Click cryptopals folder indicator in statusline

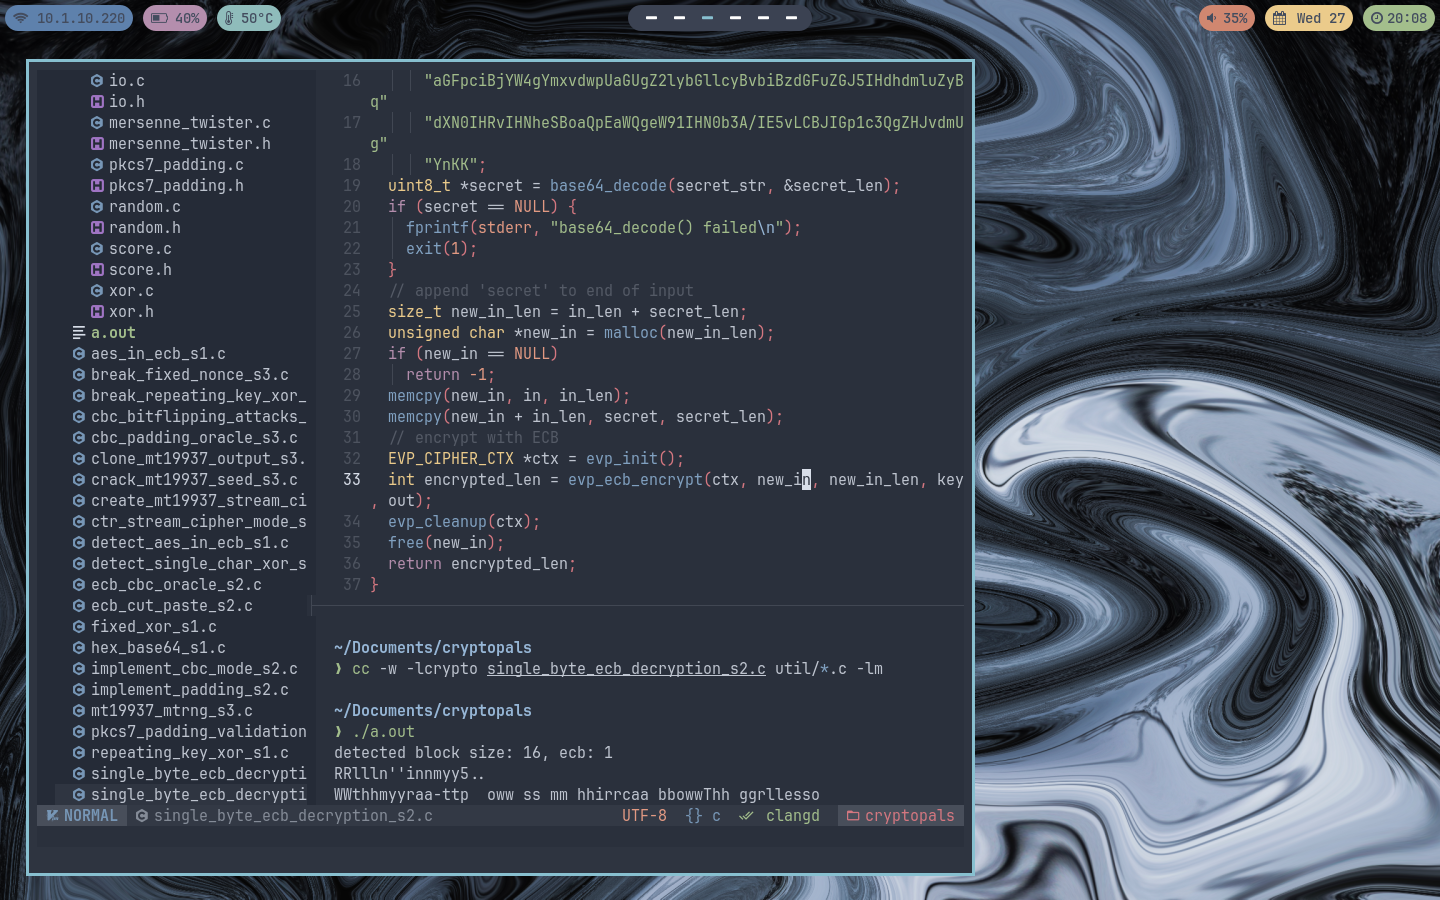(901, 816)
